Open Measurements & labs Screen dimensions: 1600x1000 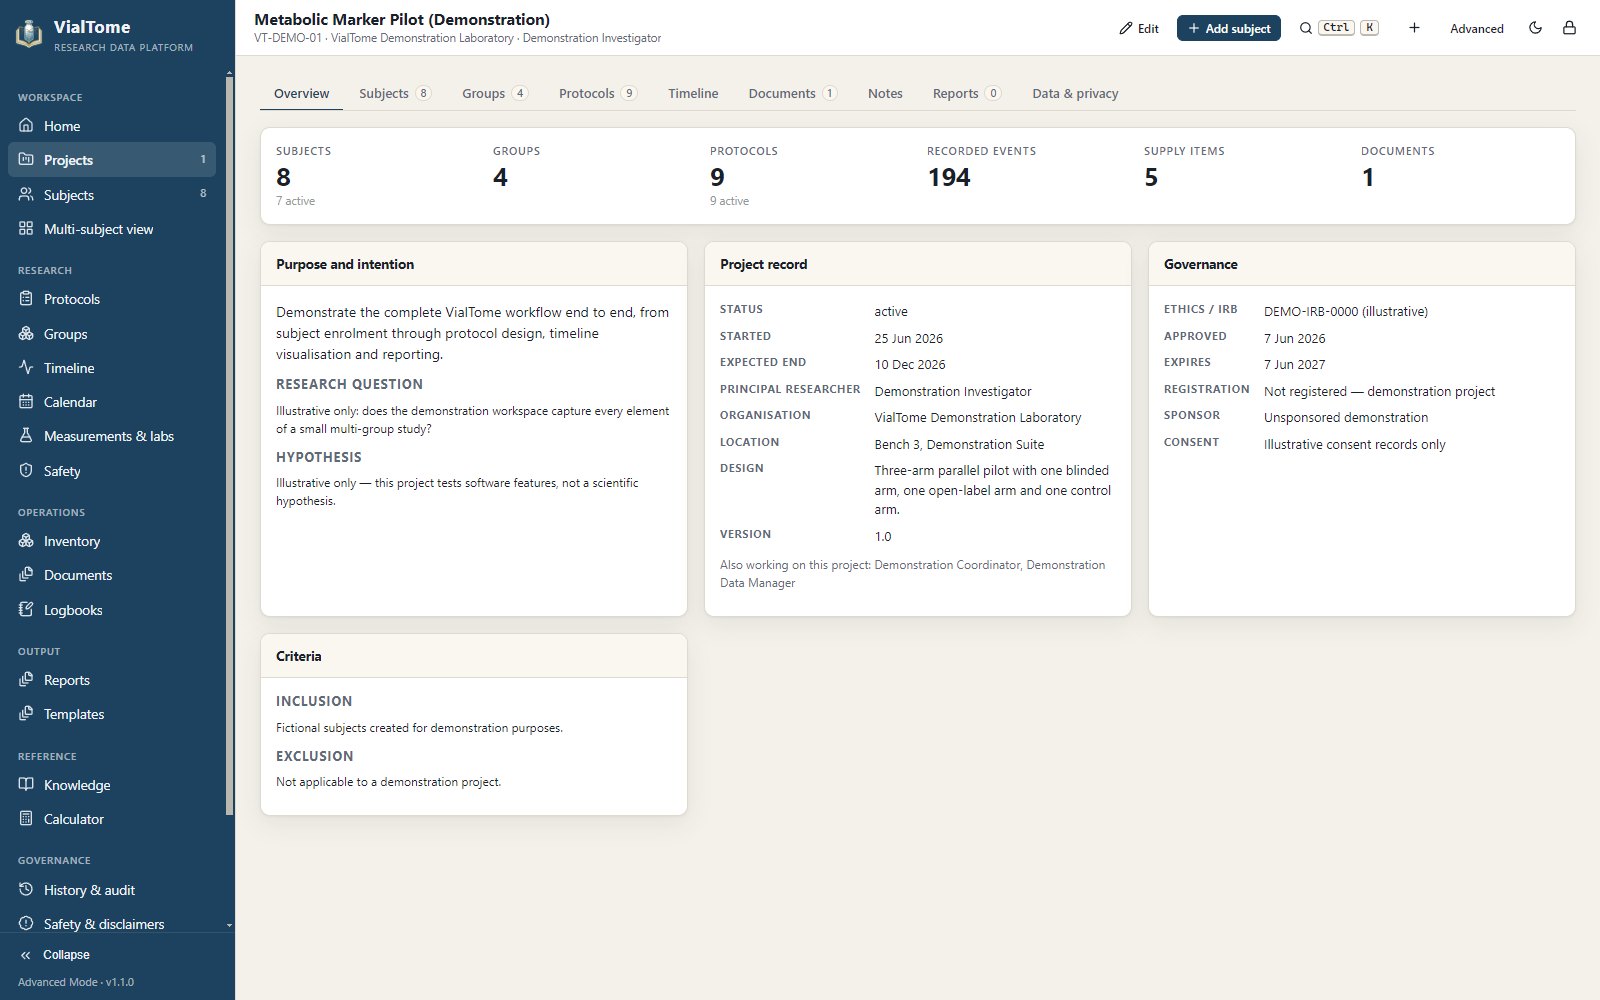112,436
